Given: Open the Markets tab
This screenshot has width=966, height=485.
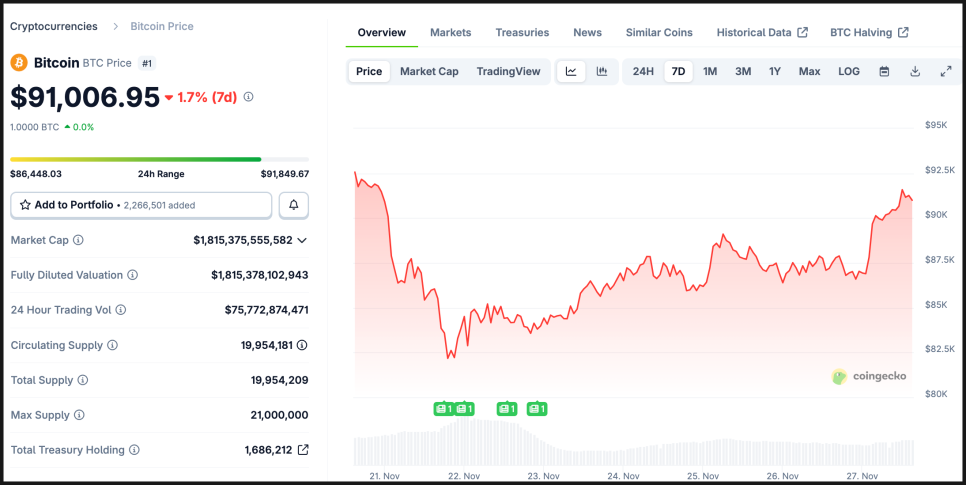Looking at the screenshot, I should tap(450, 32).
